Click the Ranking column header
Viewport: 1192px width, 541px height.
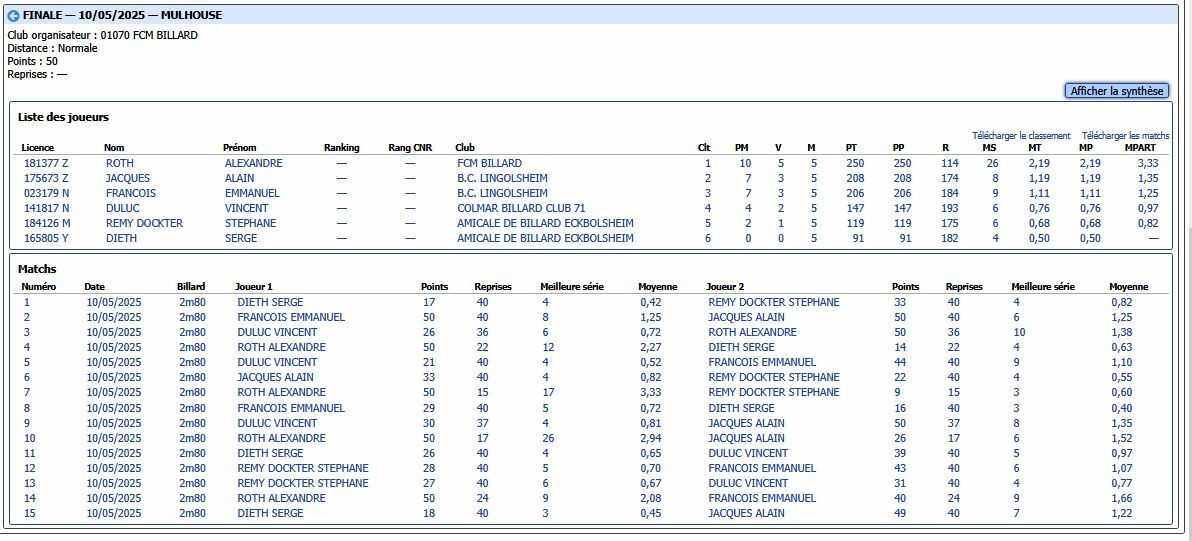pos(341,148)
